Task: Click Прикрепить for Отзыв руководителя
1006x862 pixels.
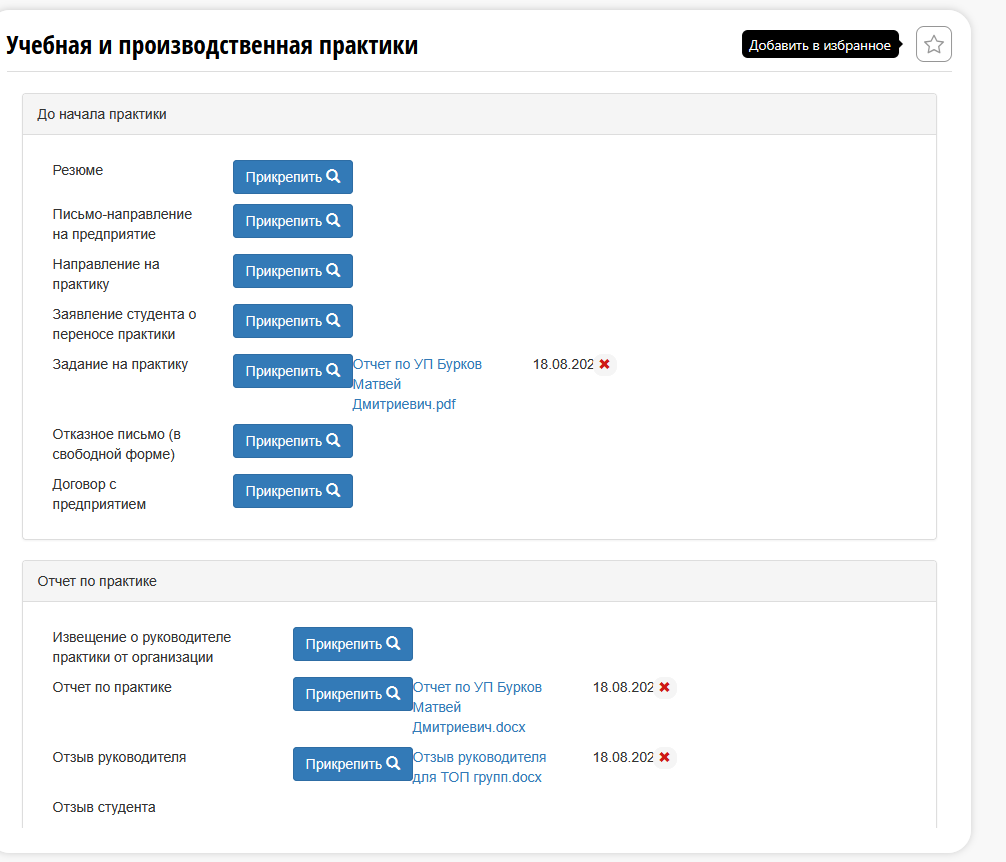Action: pos(353,764)
